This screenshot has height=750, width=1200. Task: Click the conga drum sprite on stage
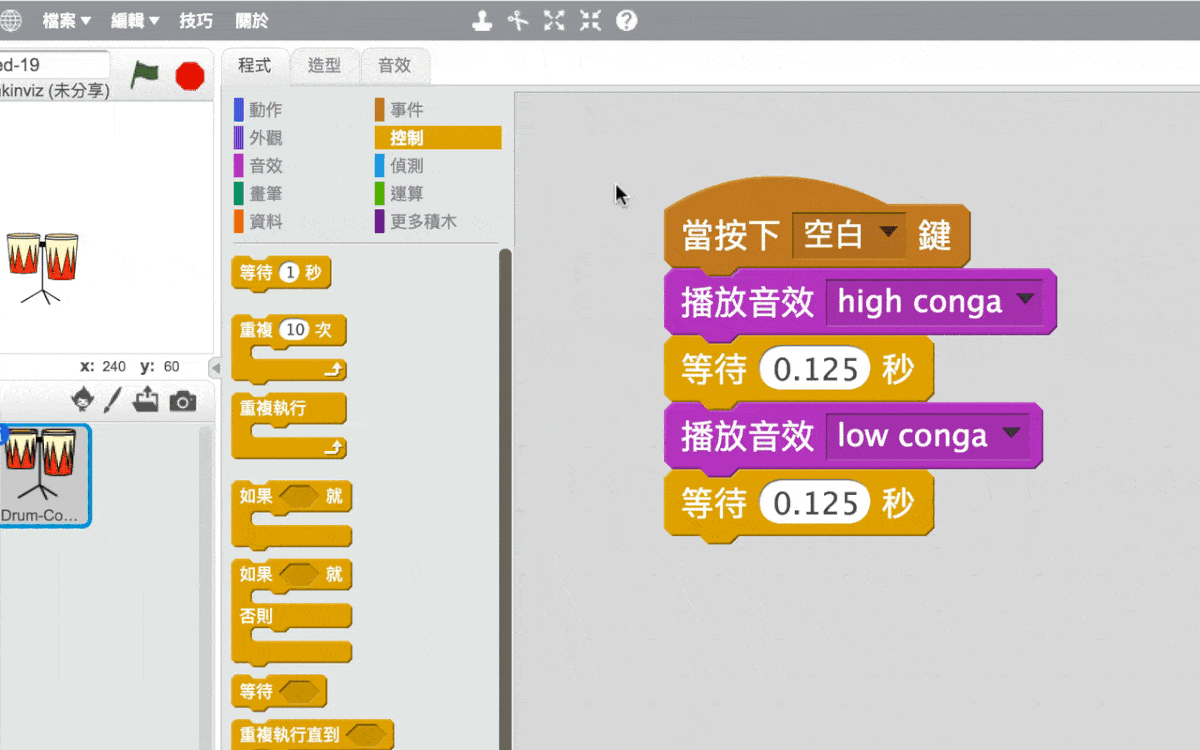click(x=42, y=266)
